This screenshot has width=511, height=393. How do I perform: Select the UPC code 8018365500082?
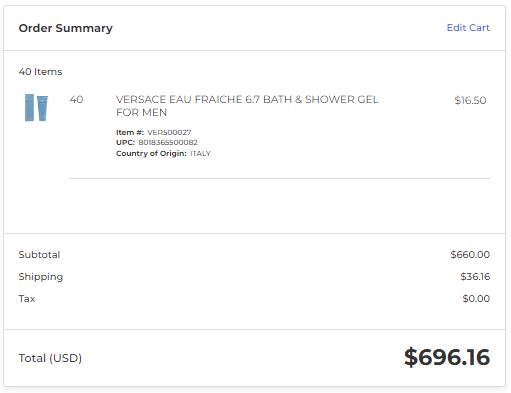tap(168, 142)
